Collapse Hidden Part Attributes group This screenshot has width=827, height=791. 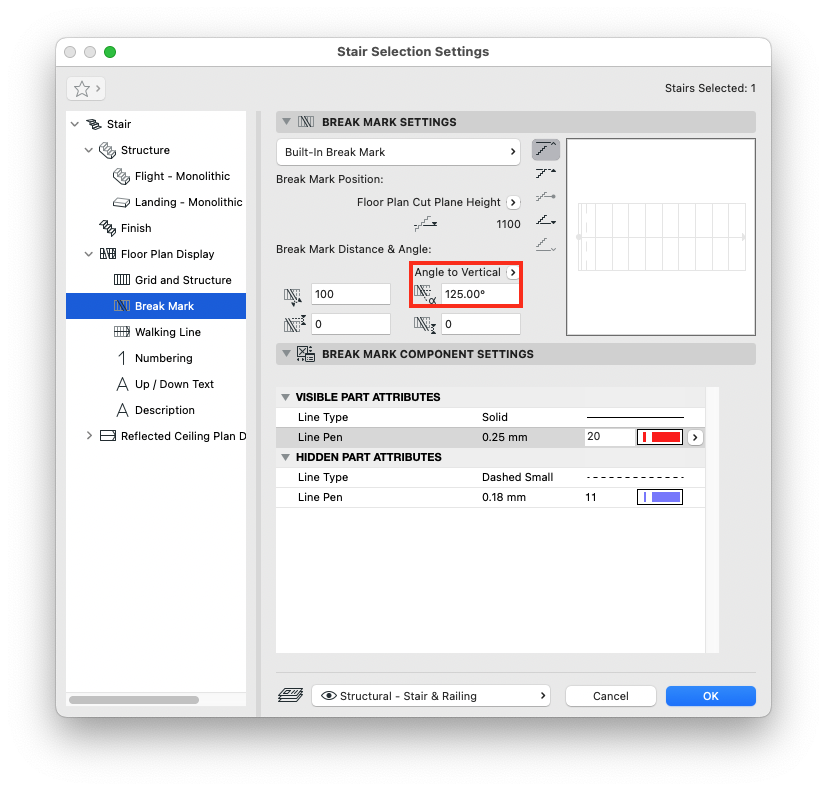(285, 457)
